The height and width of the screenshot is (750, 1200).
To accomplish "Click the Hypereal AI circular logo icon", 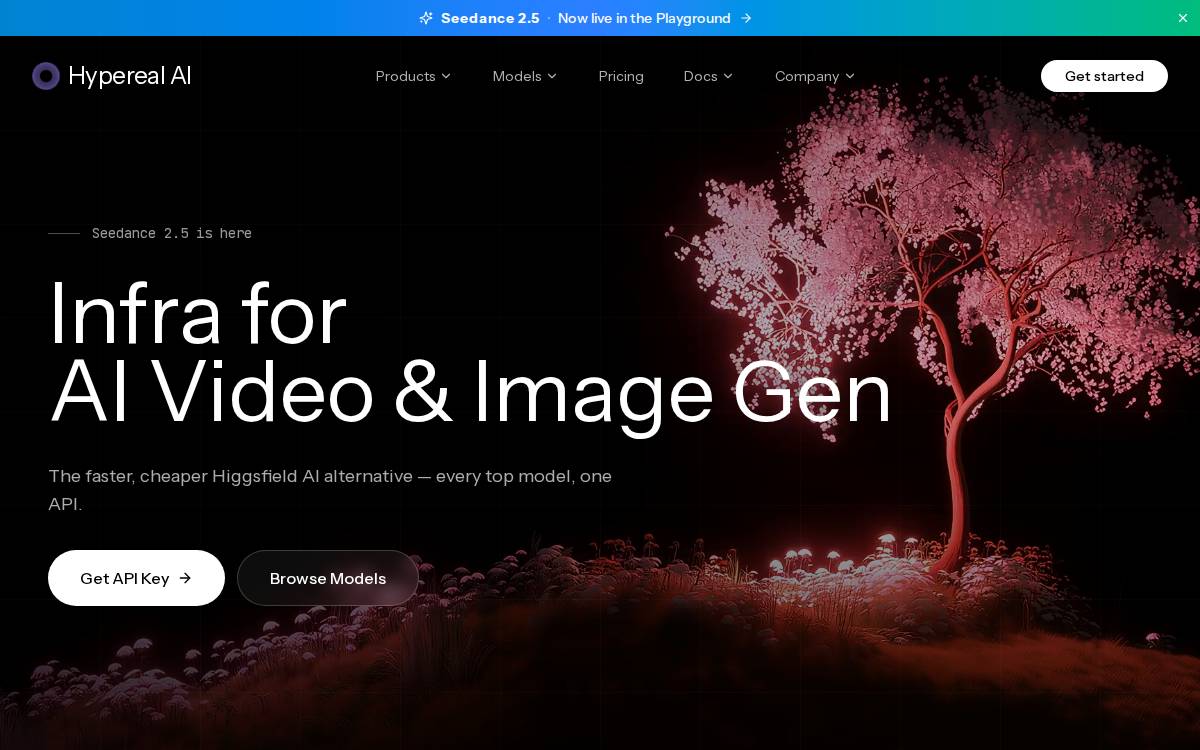I will 46,76.
